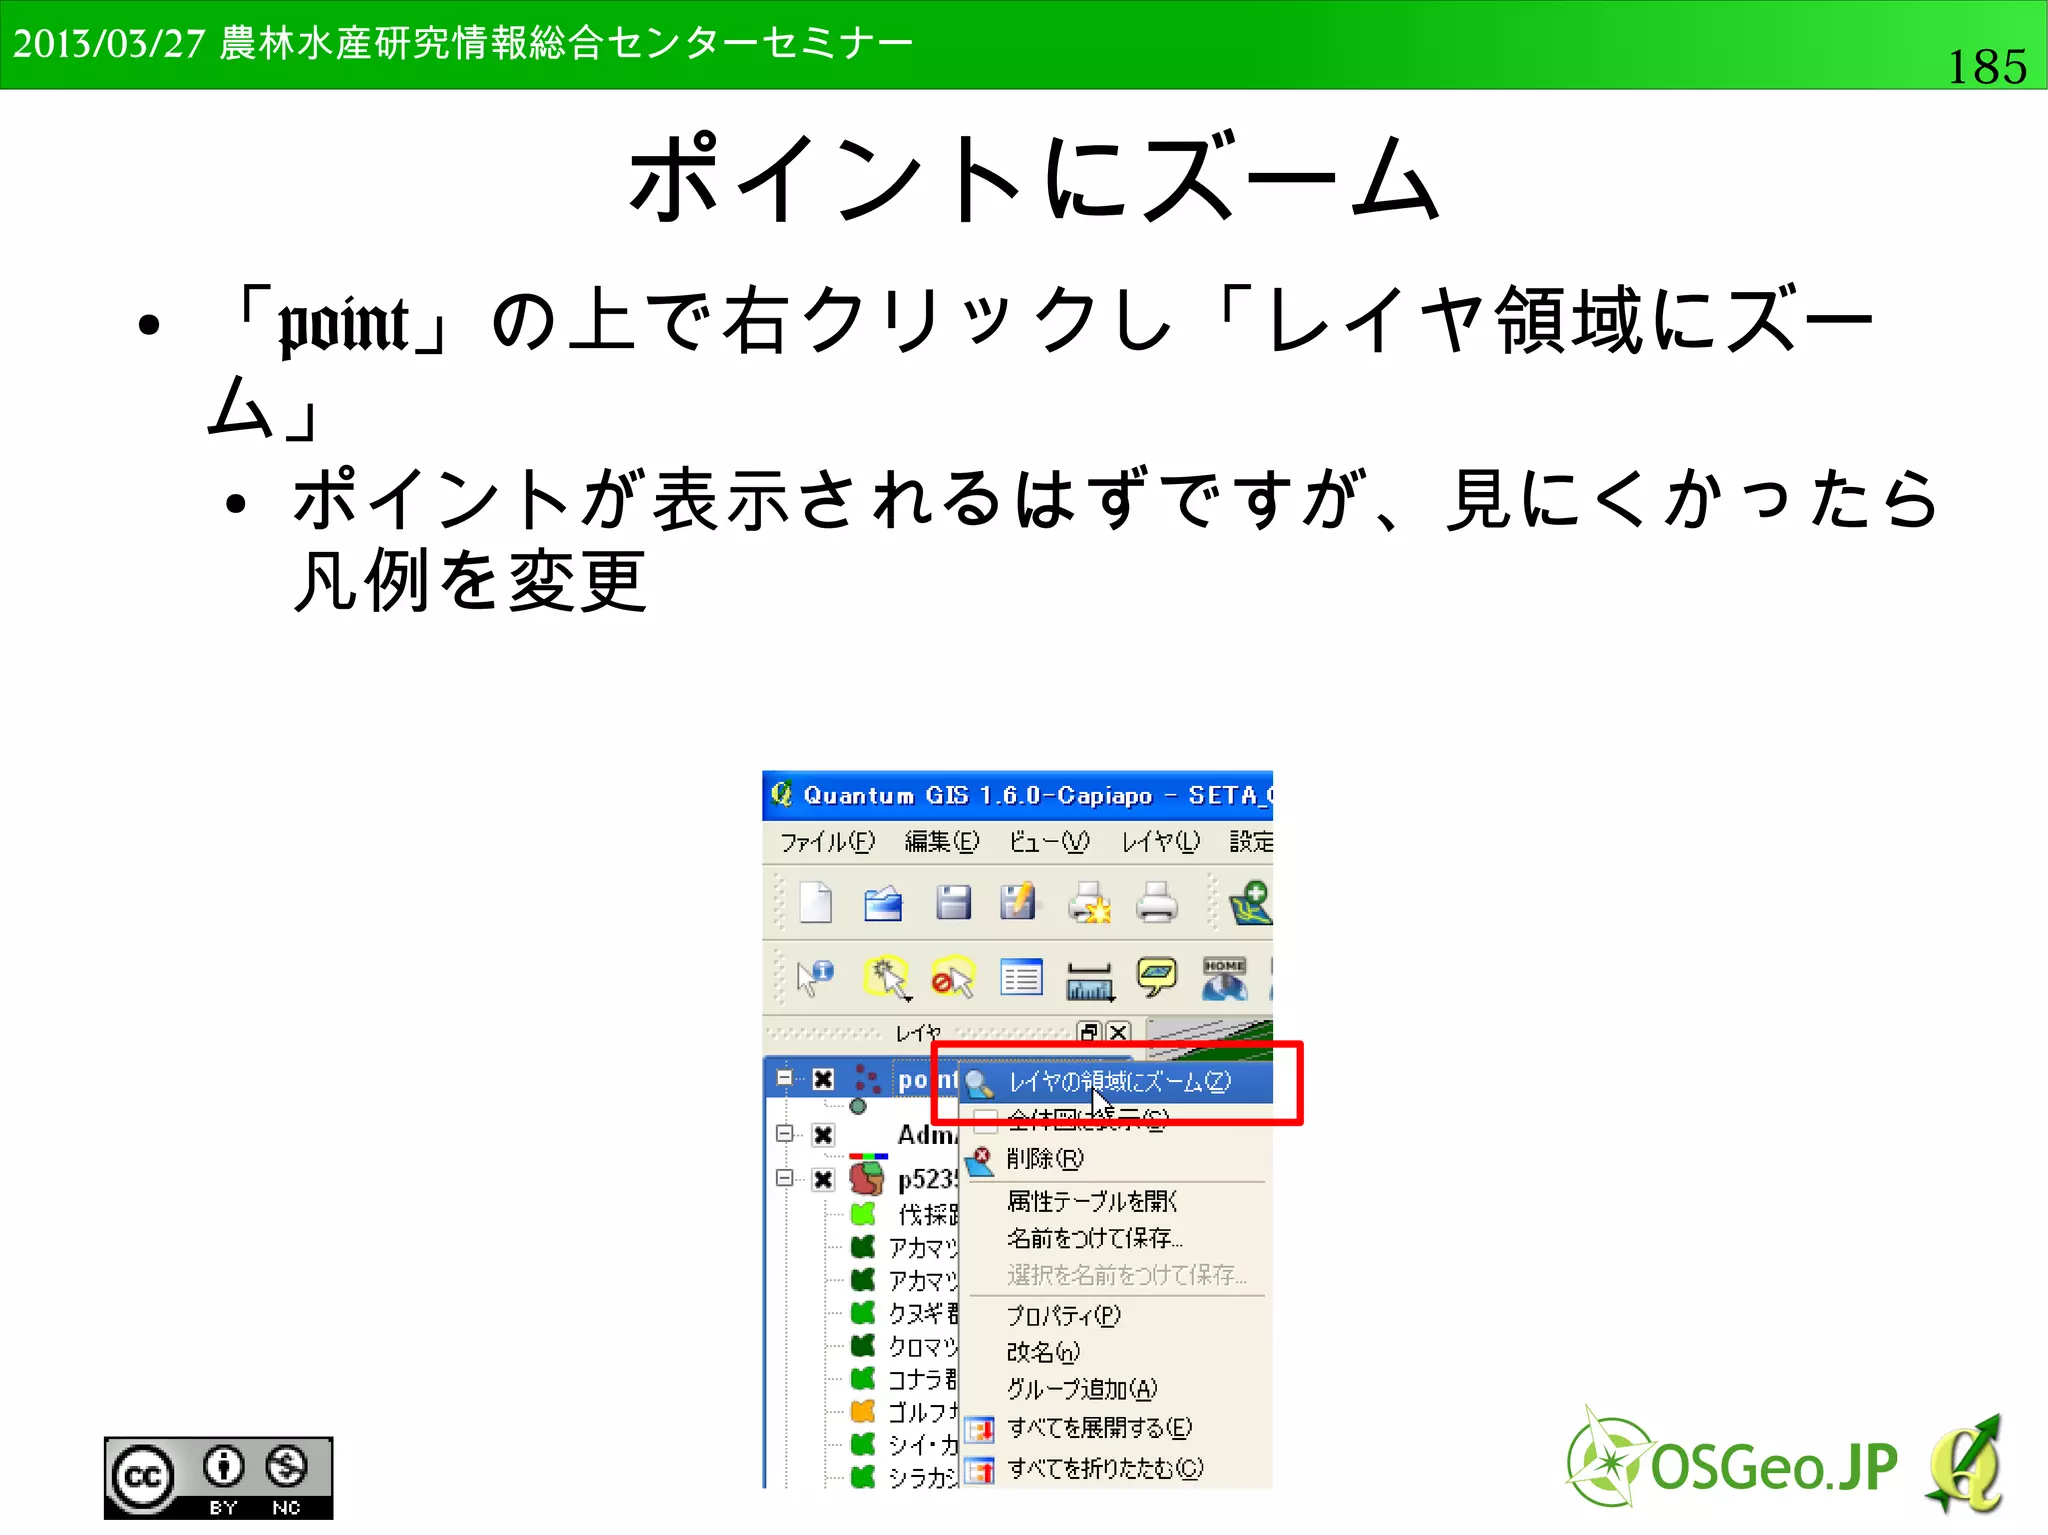Select the Map Tips speech bubble tool
Image resolution: width=2048 pixels, height=1535 pixels.
[1157, 977]
